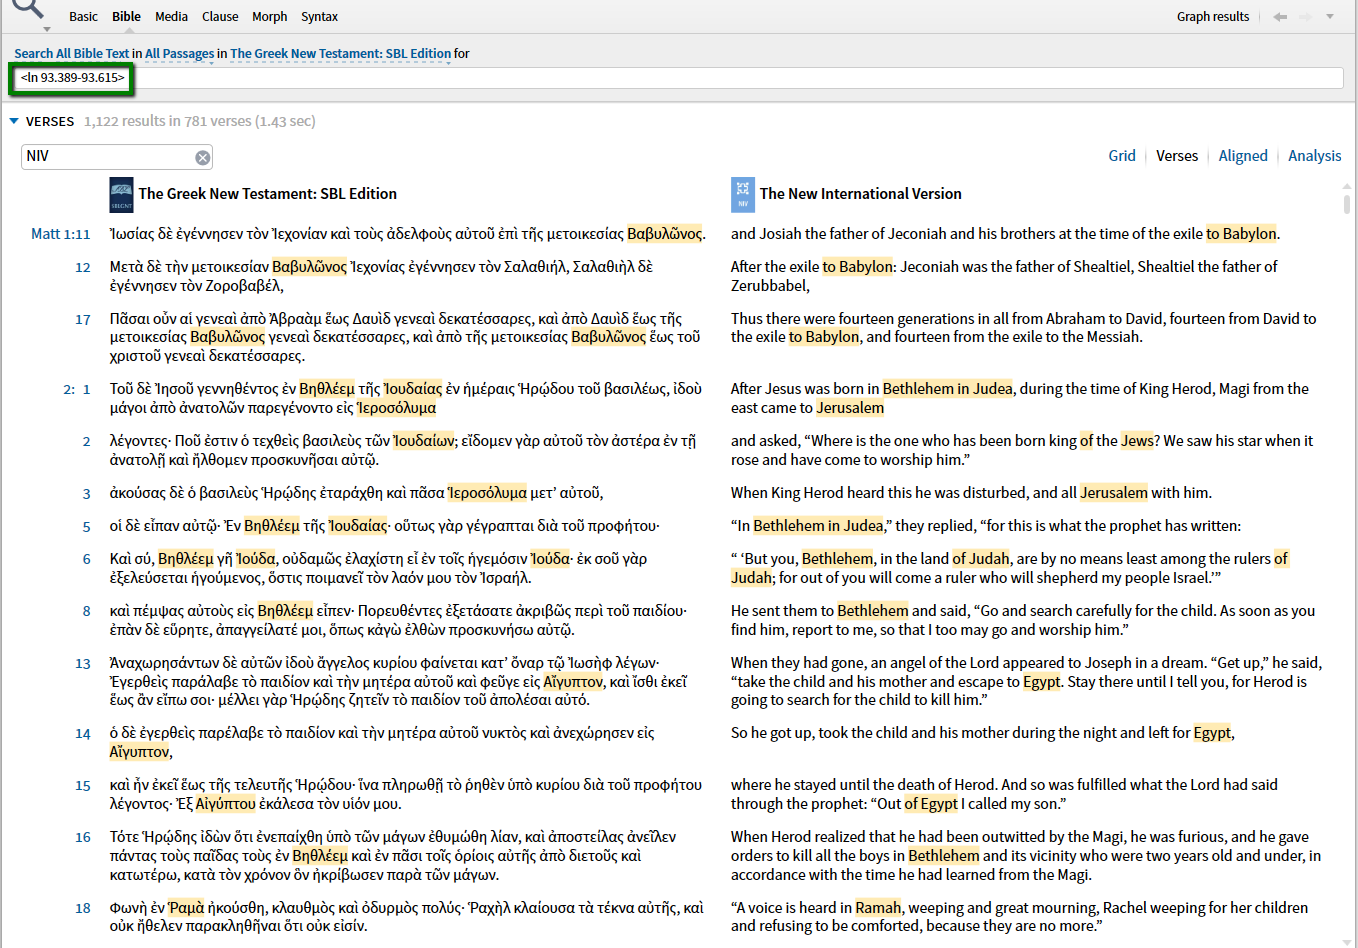Click the magnifying glass search icon

tap(29, 9)
